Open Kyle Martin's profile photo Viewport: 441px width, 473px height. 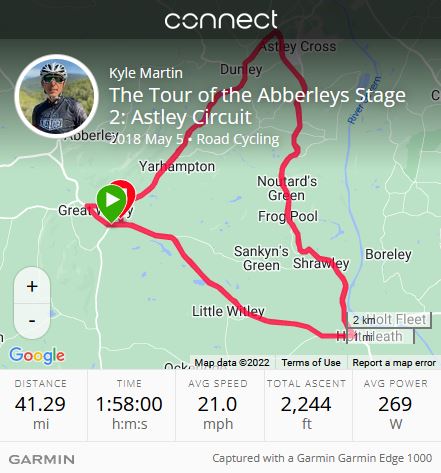point(57,96)
